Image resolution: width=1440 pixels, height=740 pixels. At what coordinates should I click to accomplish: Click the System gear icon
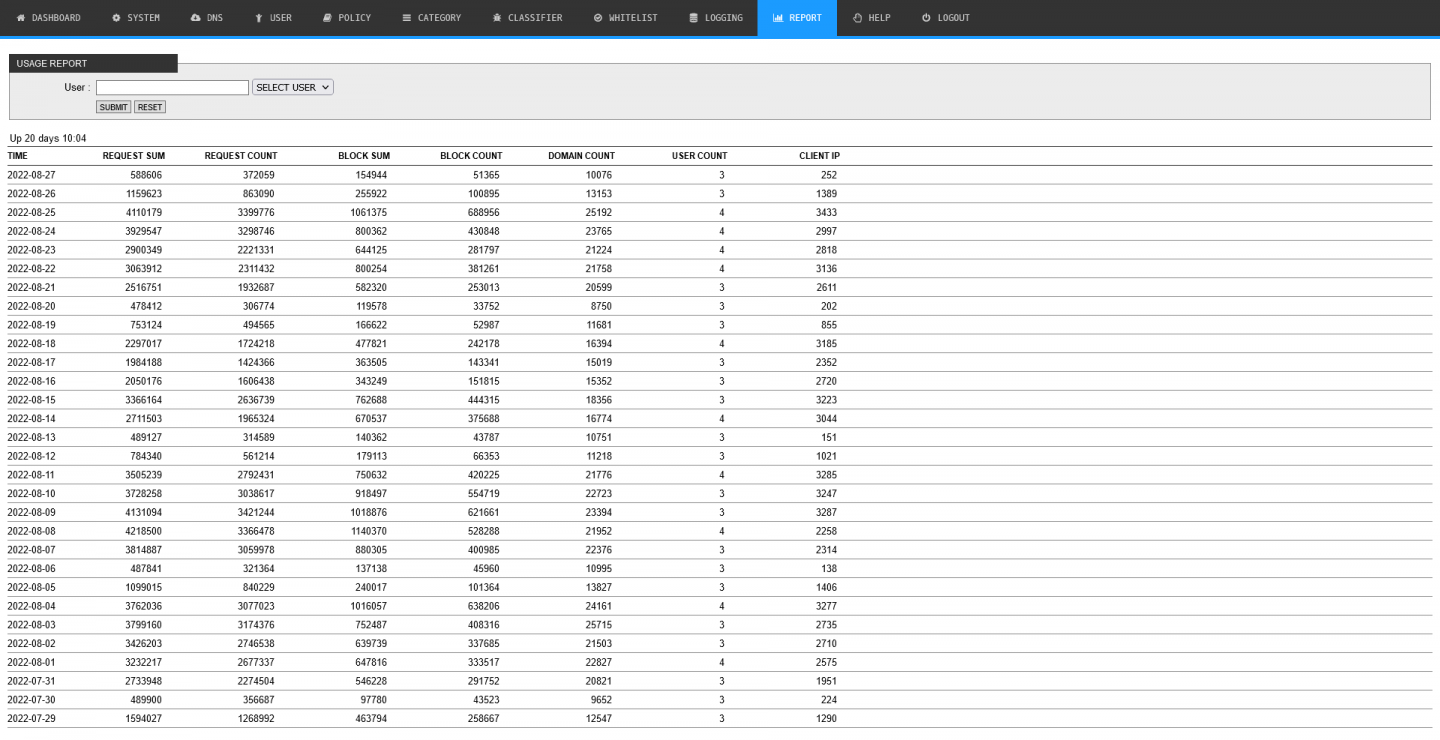click(x=116, y=18)
